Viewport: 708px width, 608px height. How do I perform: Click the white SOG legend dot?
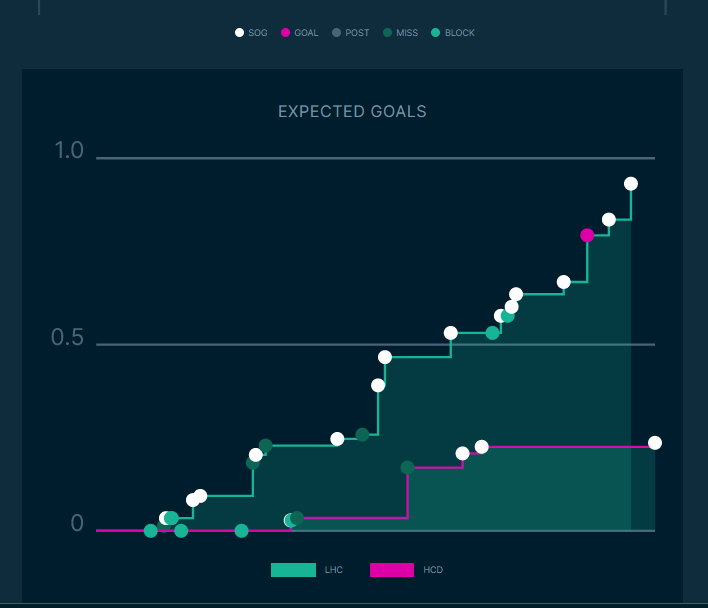pos(240,33)
